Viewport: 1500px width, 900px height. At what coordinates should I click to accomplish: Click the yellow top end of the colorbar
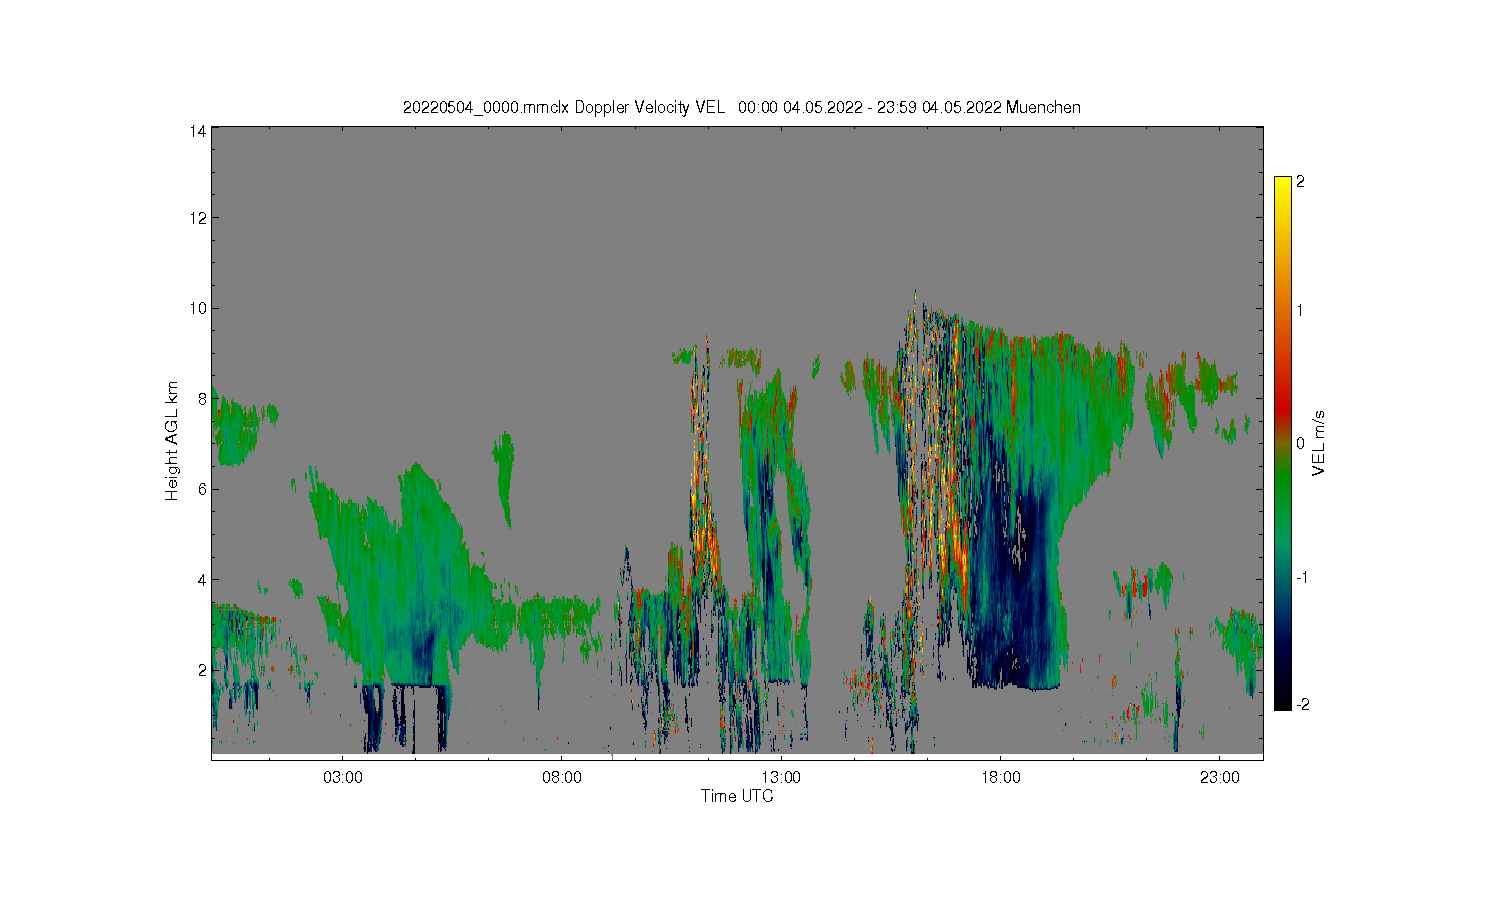click(x=1282, y=185)
